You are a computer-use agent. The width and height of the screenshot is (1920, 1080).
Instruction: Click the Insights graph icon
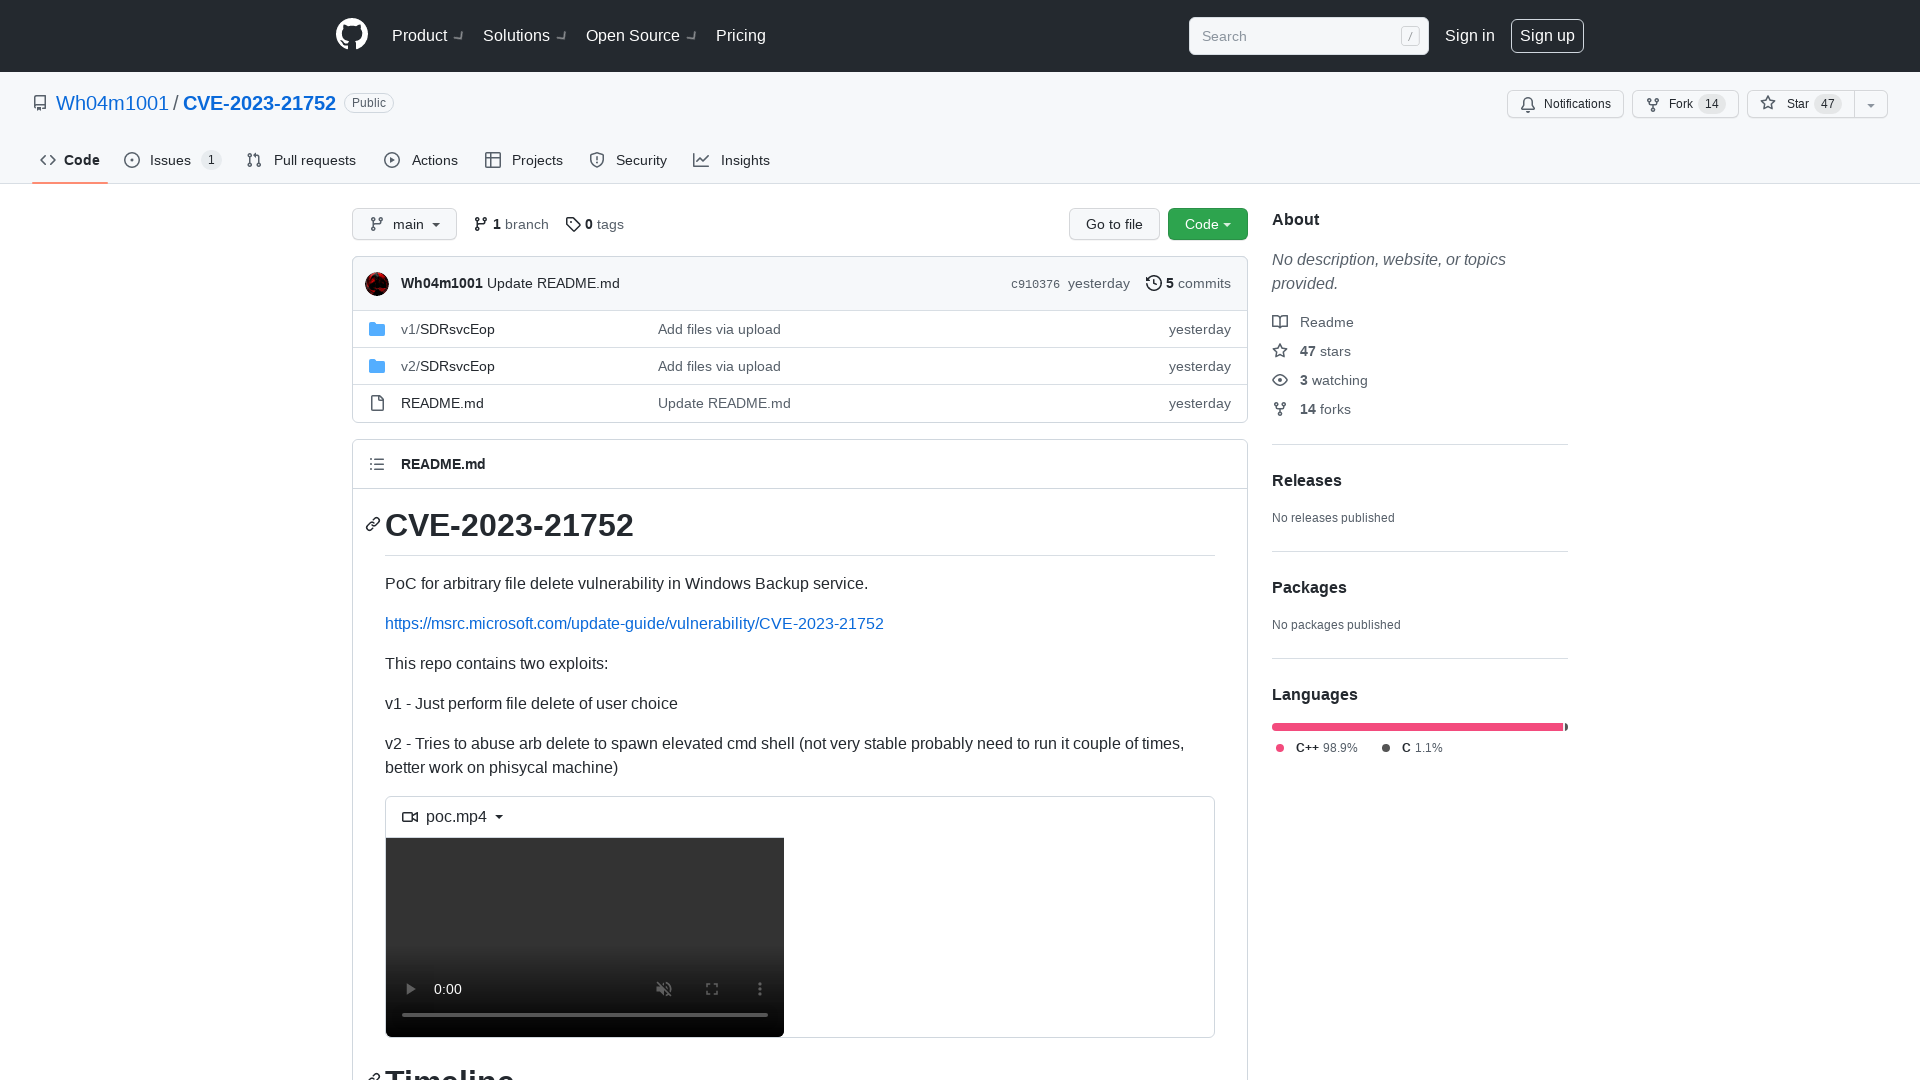[x=700, y=160]
